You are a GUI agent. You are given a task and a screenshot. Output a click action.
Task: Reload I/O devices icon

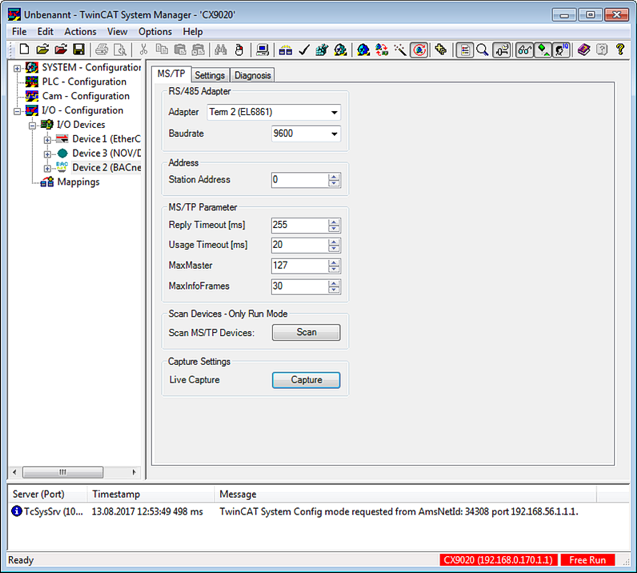tap(381, 50)
